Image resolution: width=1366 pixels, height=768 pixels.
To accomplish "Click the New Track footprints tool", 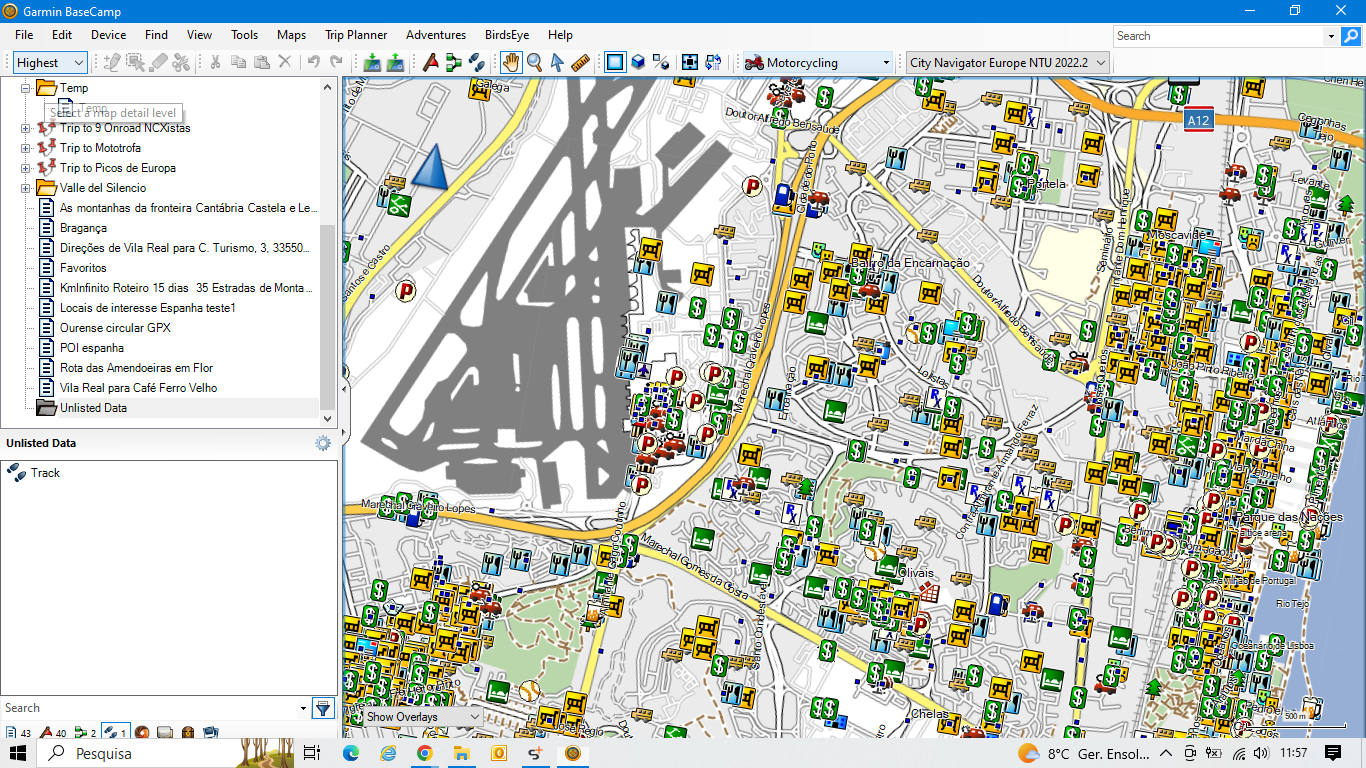I will (476, 62).
